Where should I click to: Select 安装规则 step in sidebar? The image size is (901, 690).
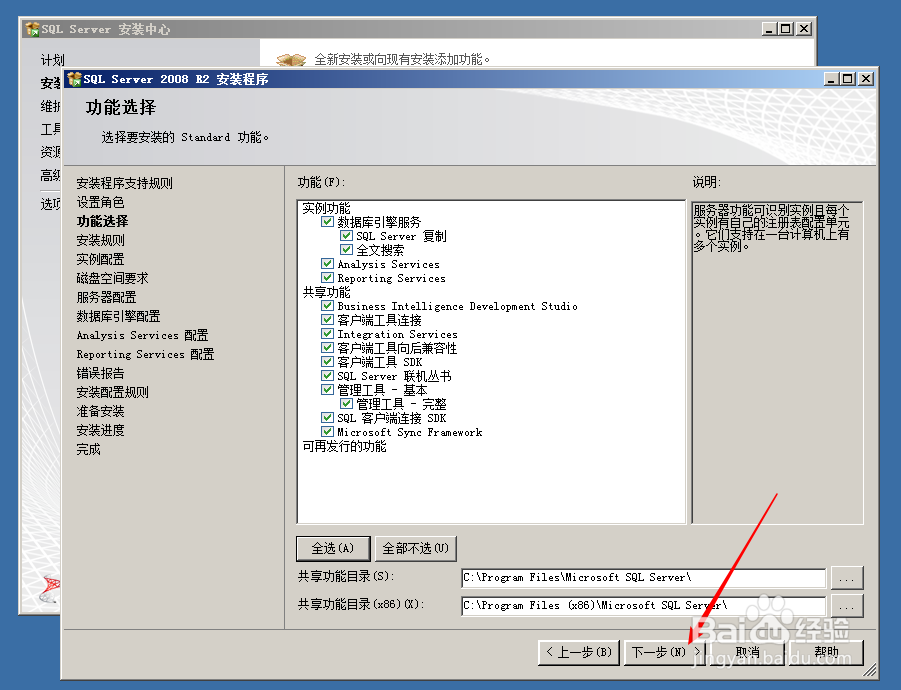[x=100, y=240]
